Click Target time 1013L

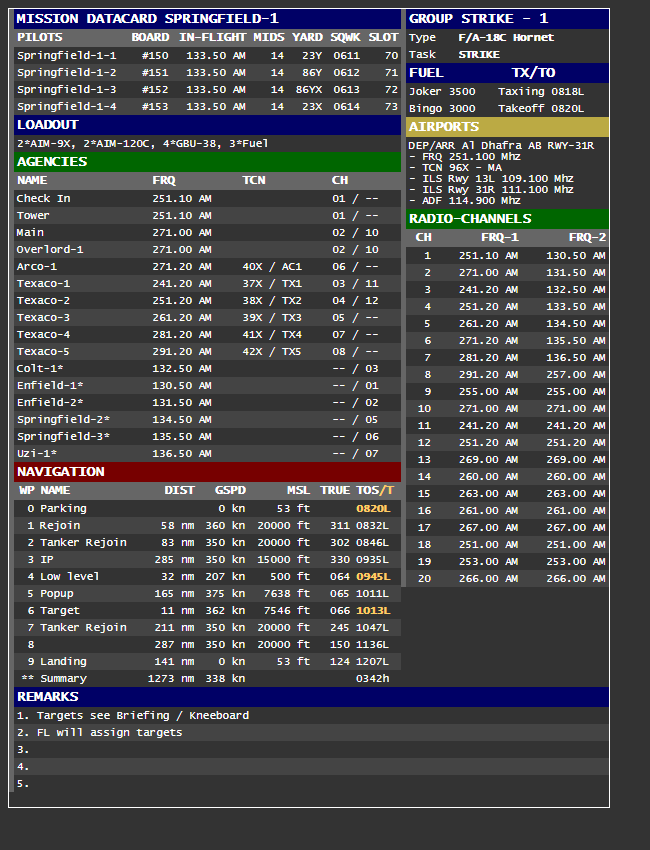pos(373,610)
